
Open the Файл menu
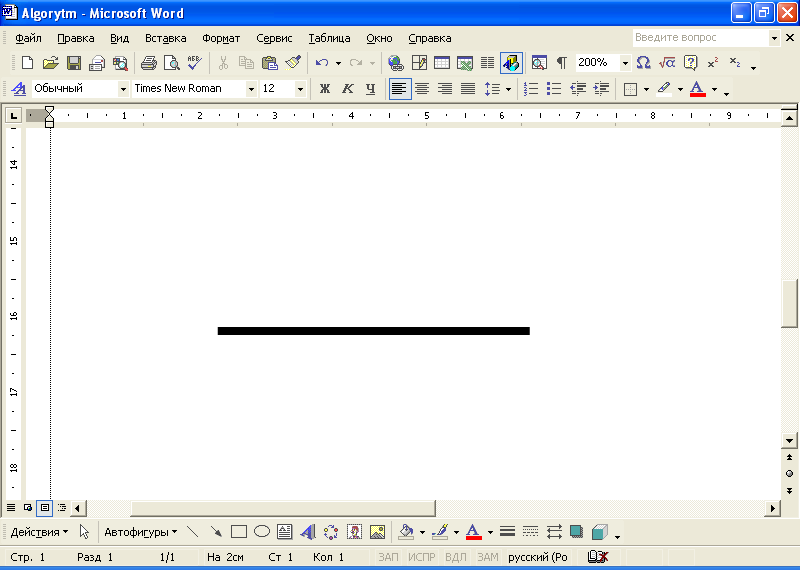click(29, 38)
